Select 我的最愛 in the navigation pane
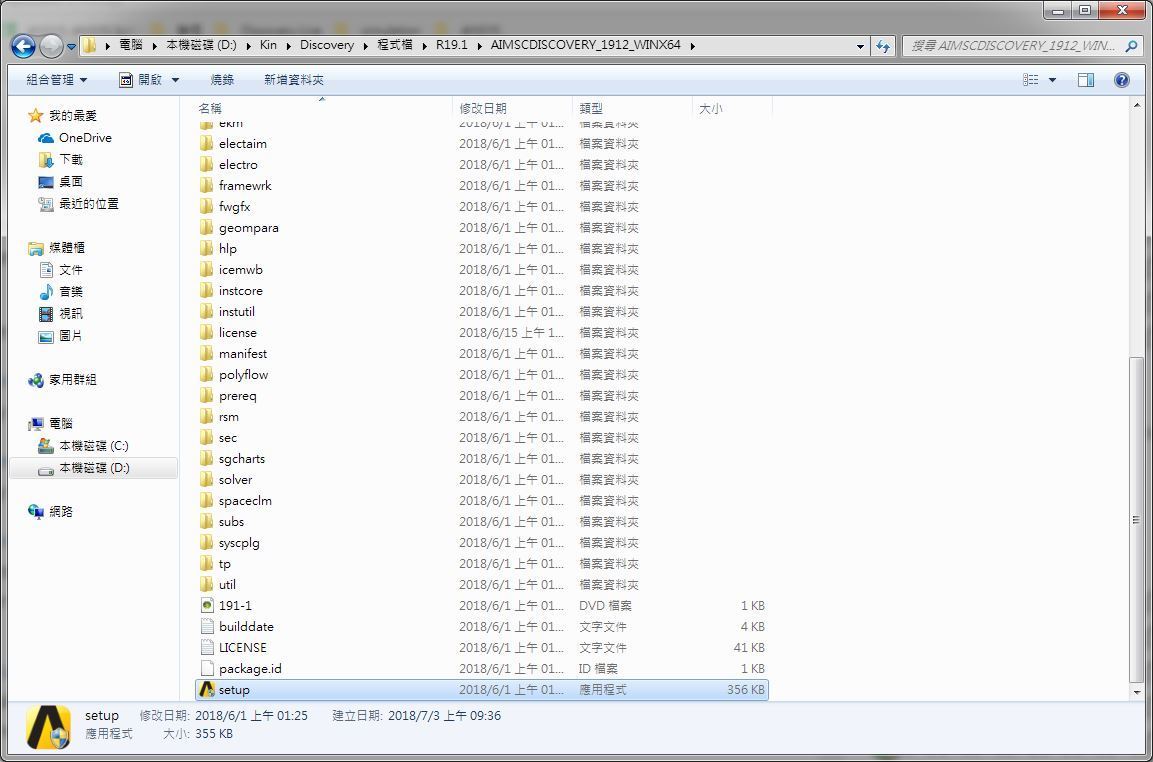Image resolution: width=1153 pixels, height=762 pixels. click(x=73, y=115)
